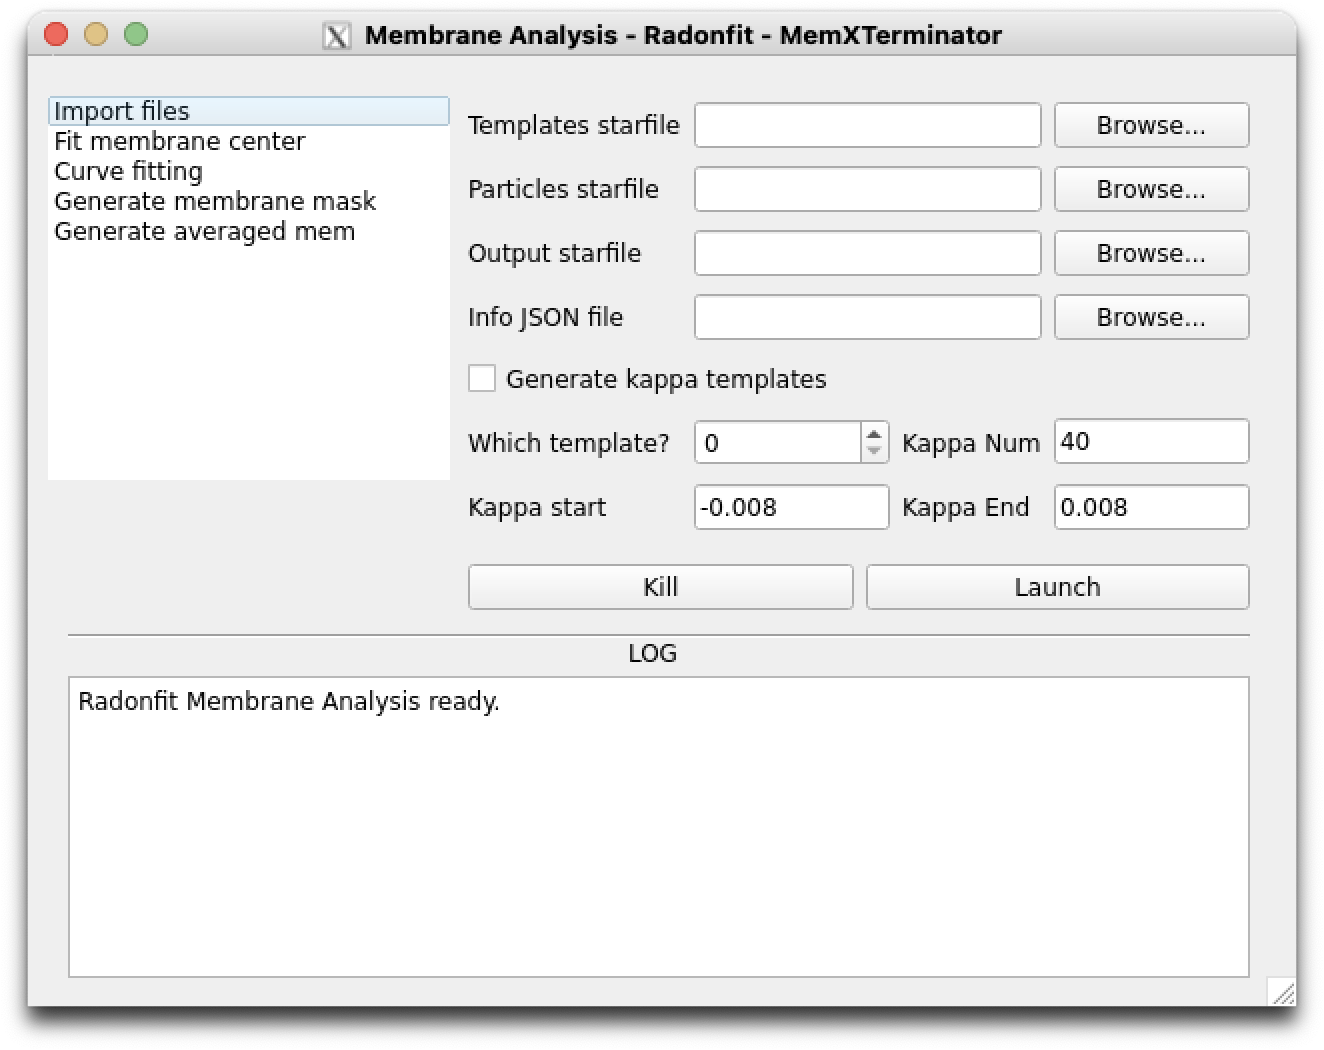The image size is (1324, 1050).
Task: Browse for Info JSON file
Action: click(x=1151, y=317)
